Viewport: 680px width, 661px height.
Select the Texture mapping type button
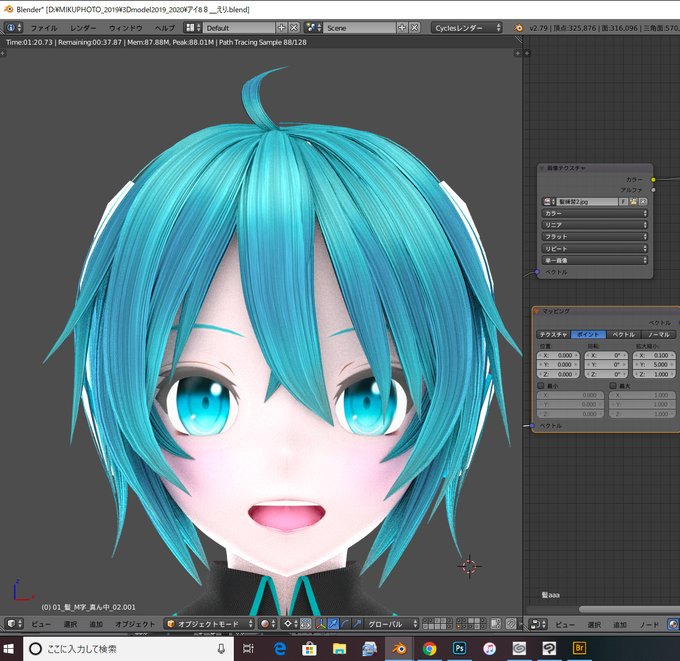tap(553, 334)
